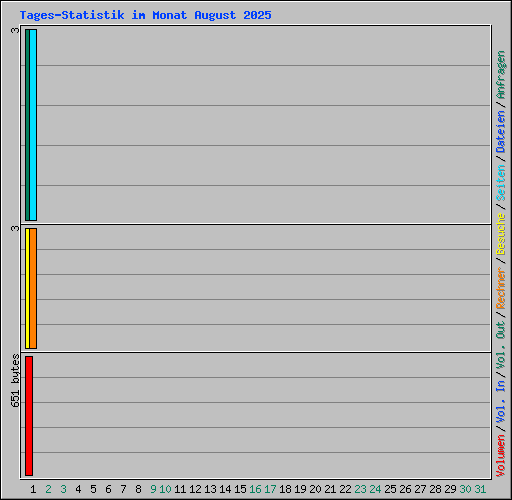This screenshot has width=512, height=500.
Task: Click day label 24 on x-axis
Action: click(x=375, y=489)
